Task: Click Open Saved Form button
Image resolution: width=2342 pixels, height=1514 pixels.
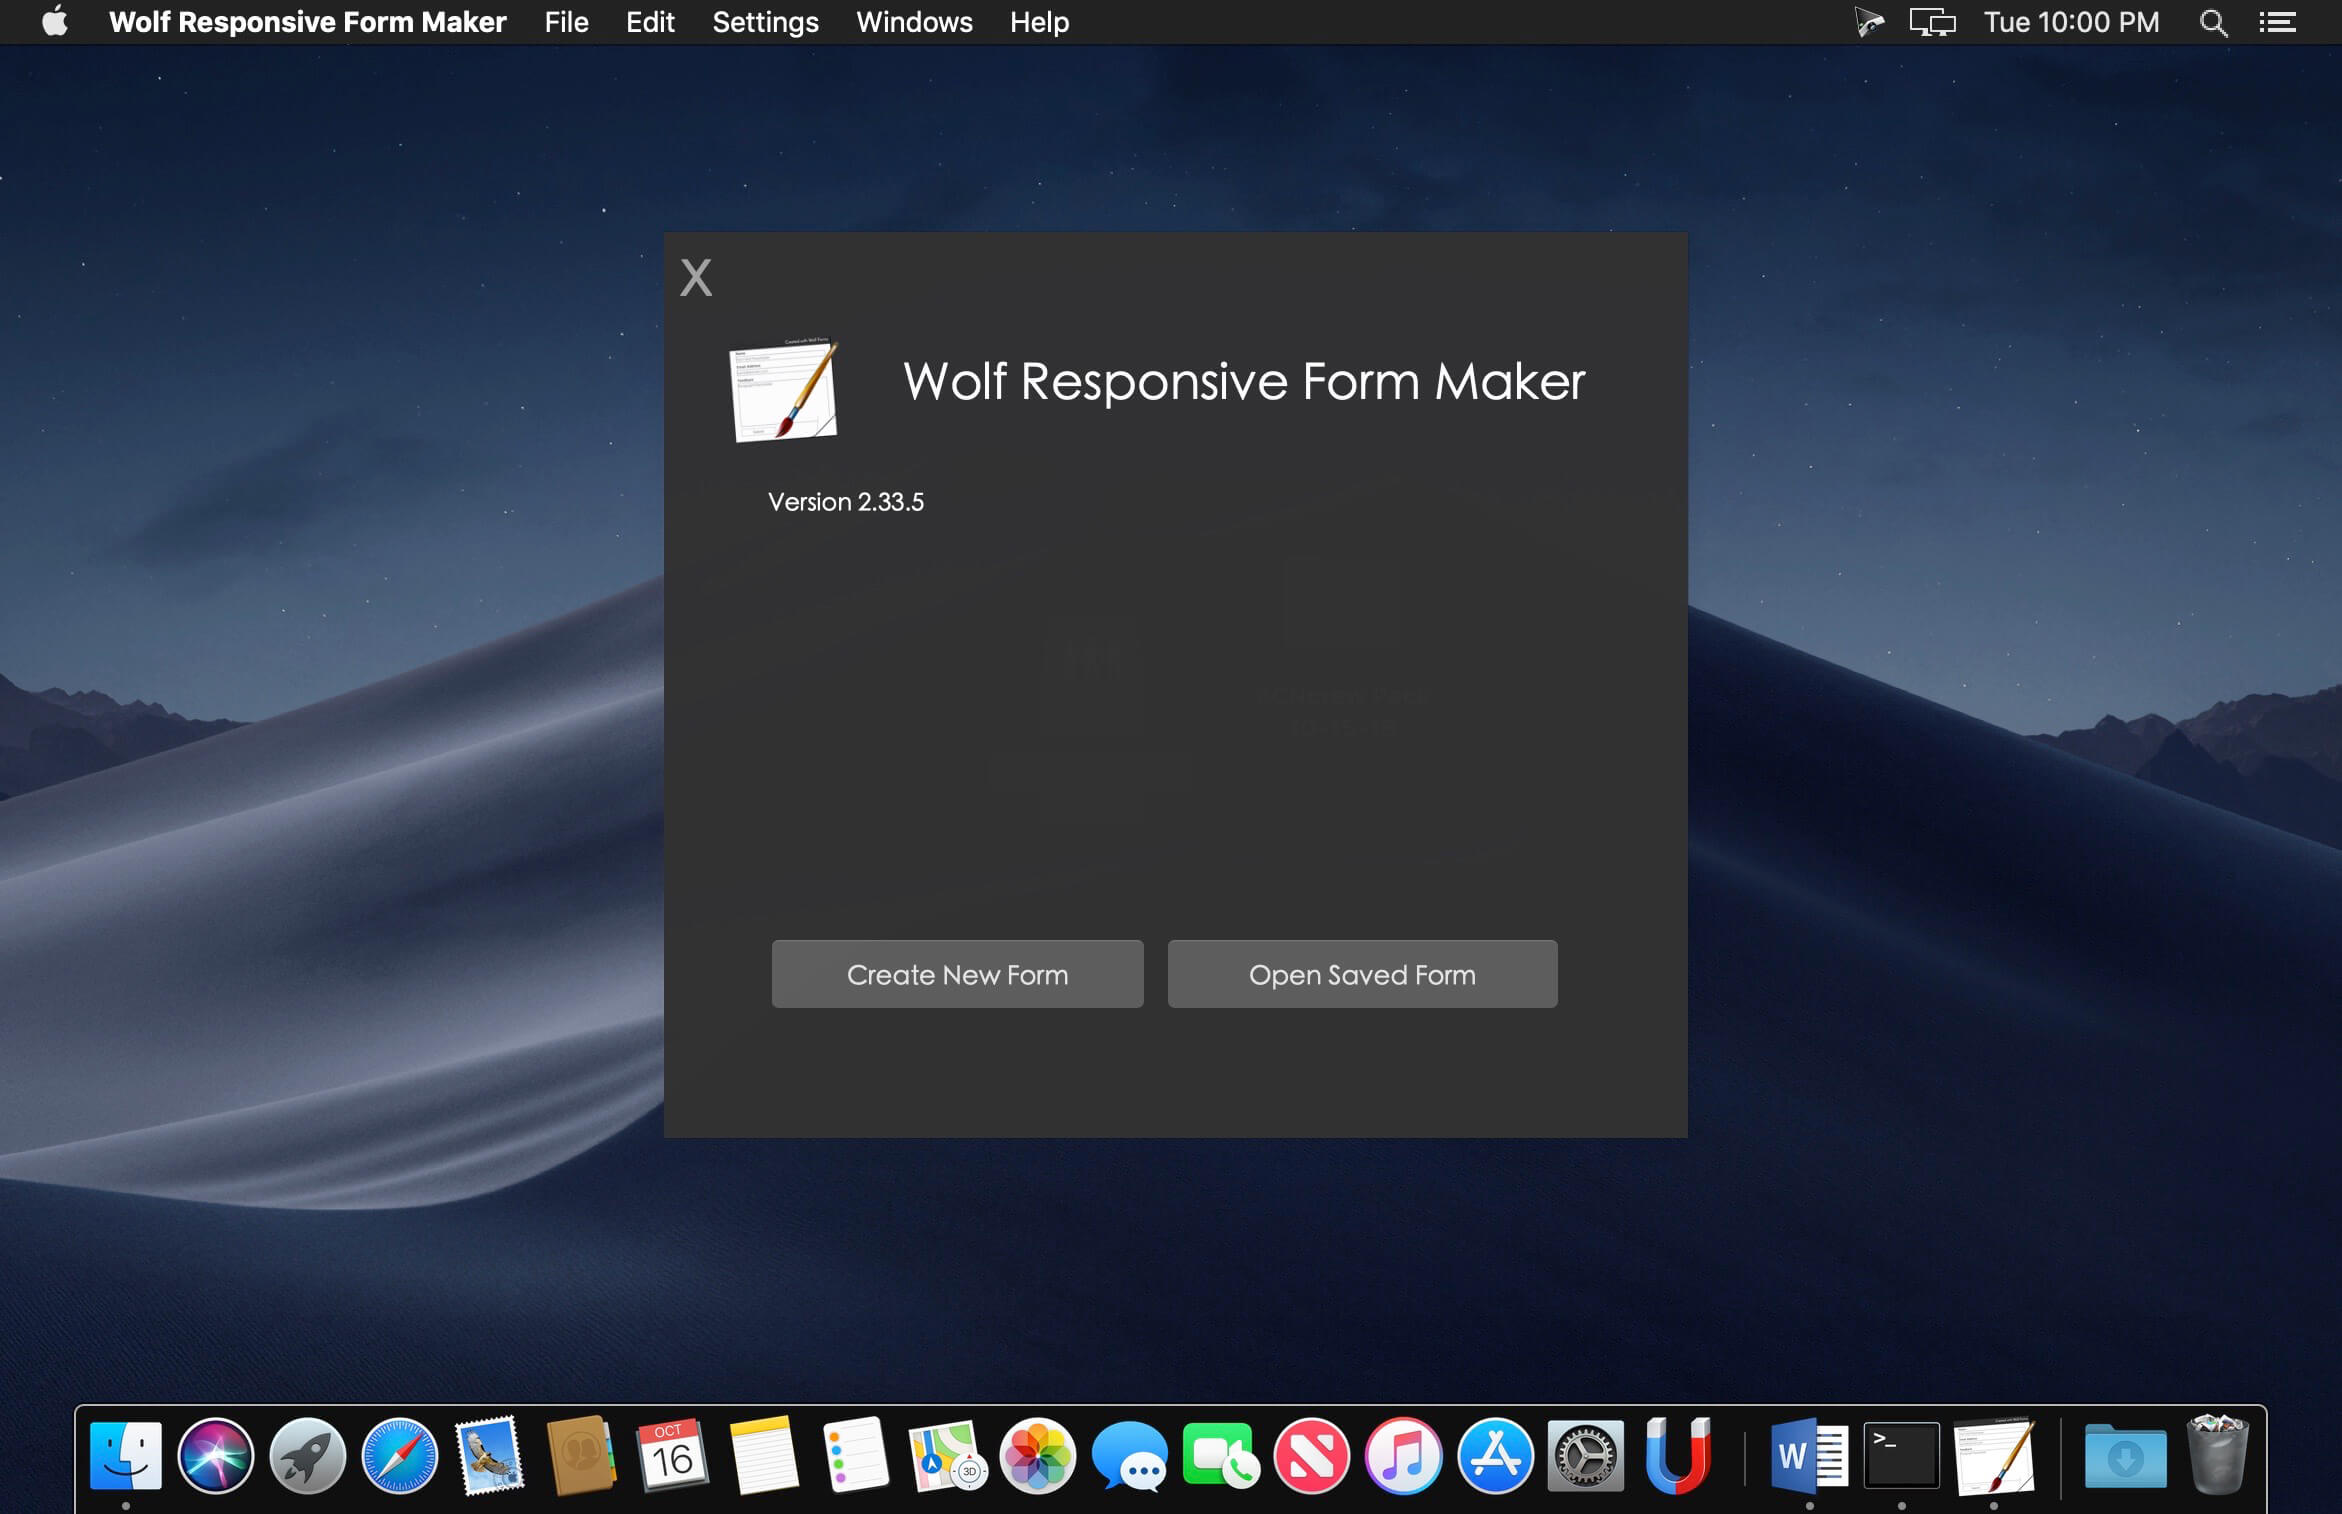Action: [1362, 974]
